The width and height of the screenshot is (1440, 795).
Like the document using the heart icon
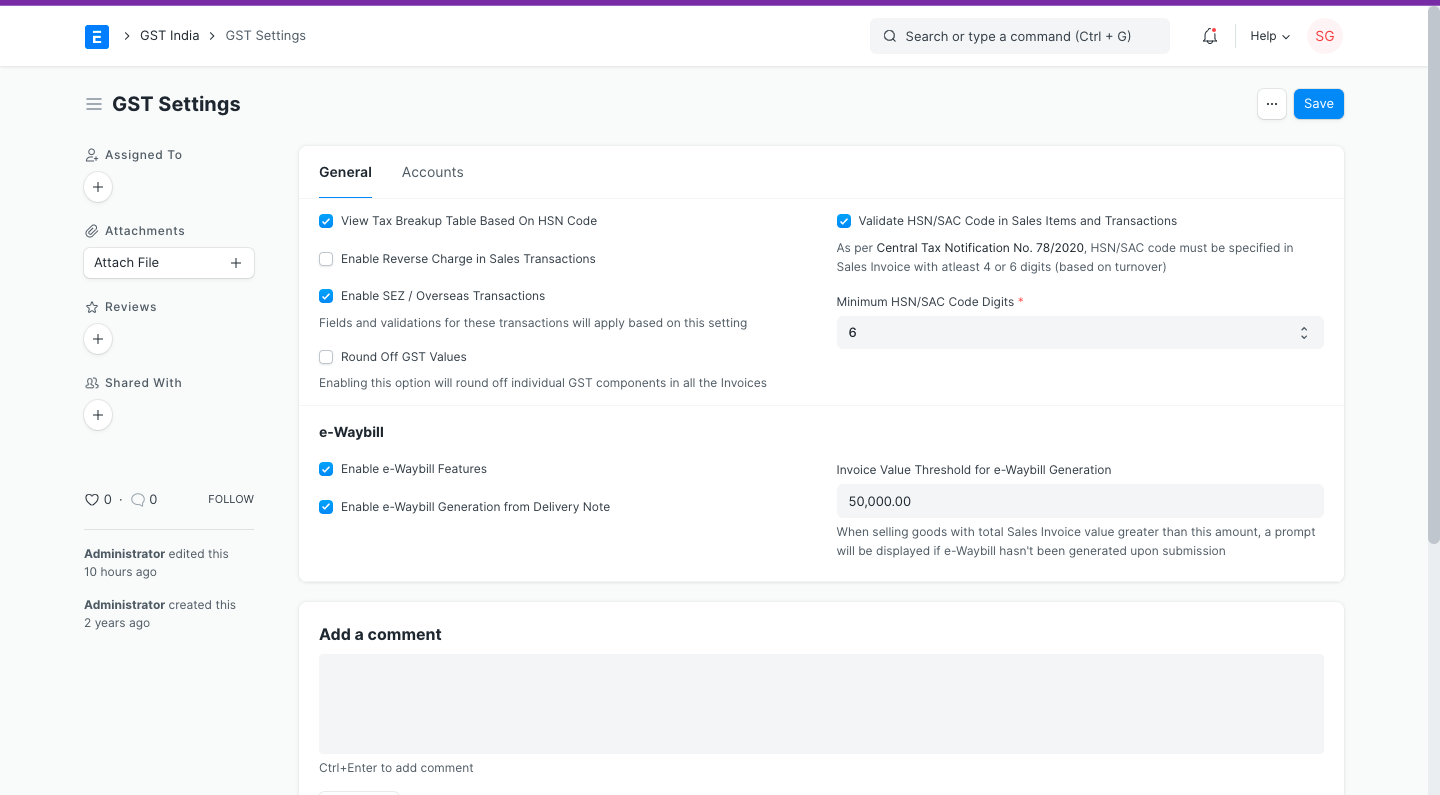tap(90, 499)
